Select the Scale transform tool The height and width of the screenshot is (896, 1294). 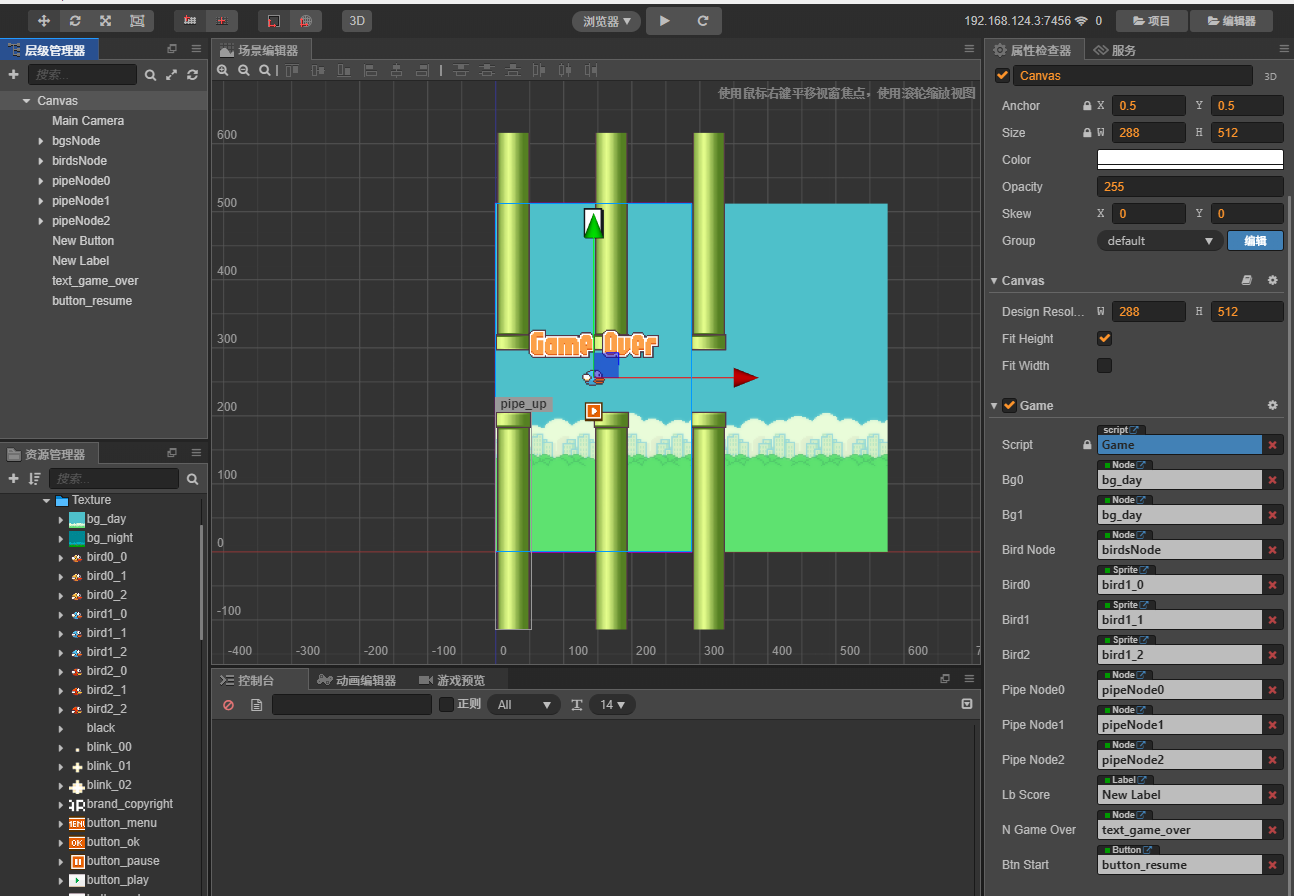coord(106,20)
